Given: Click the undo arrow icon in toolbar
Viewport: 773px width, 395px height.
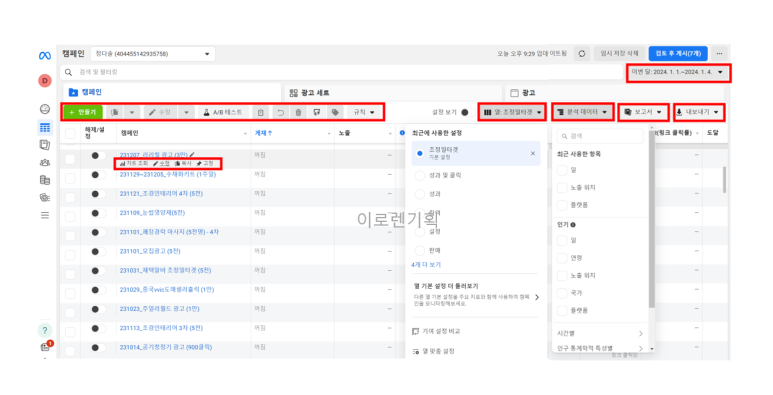Looking at the screenshot, I should tap(281, 112).
